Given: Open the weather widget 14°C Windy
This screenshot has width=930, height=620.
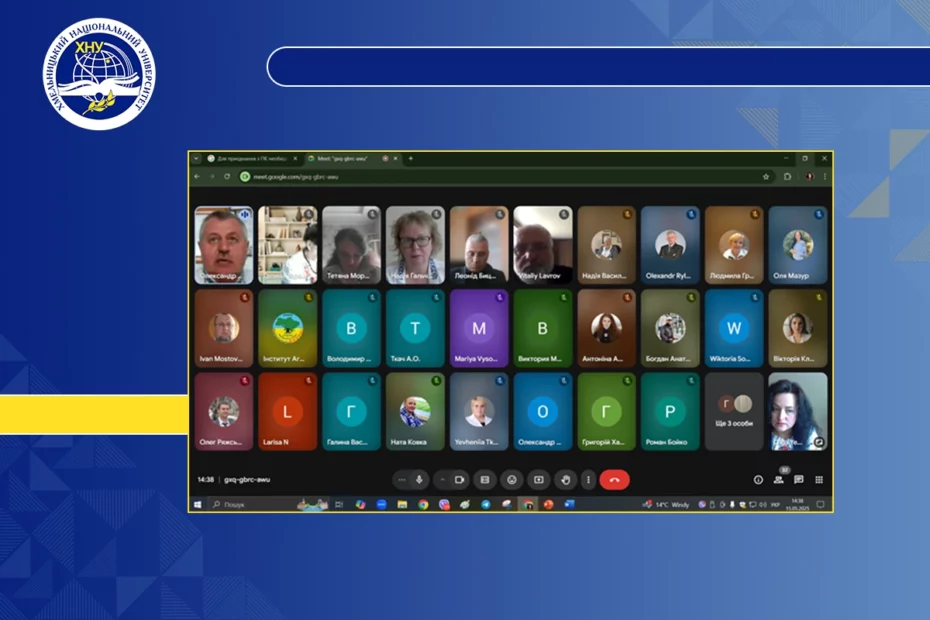Looking at the screenshot, I should point(666,504).
